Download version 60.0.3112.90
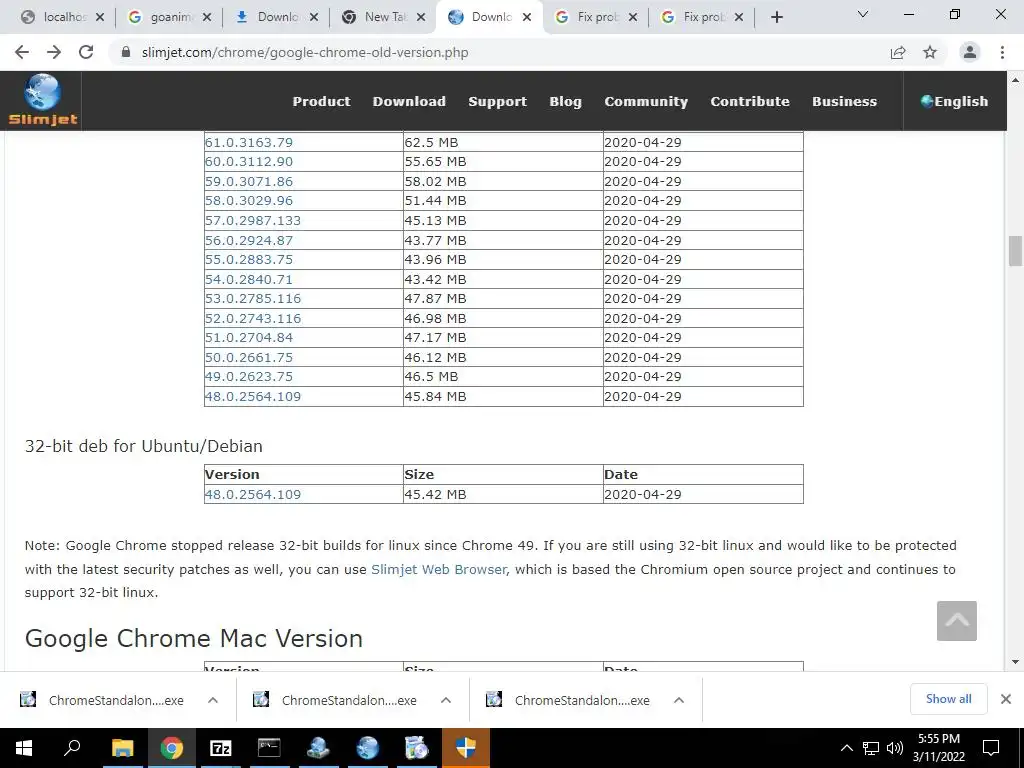1024x768 pixels. pos(249,161)
